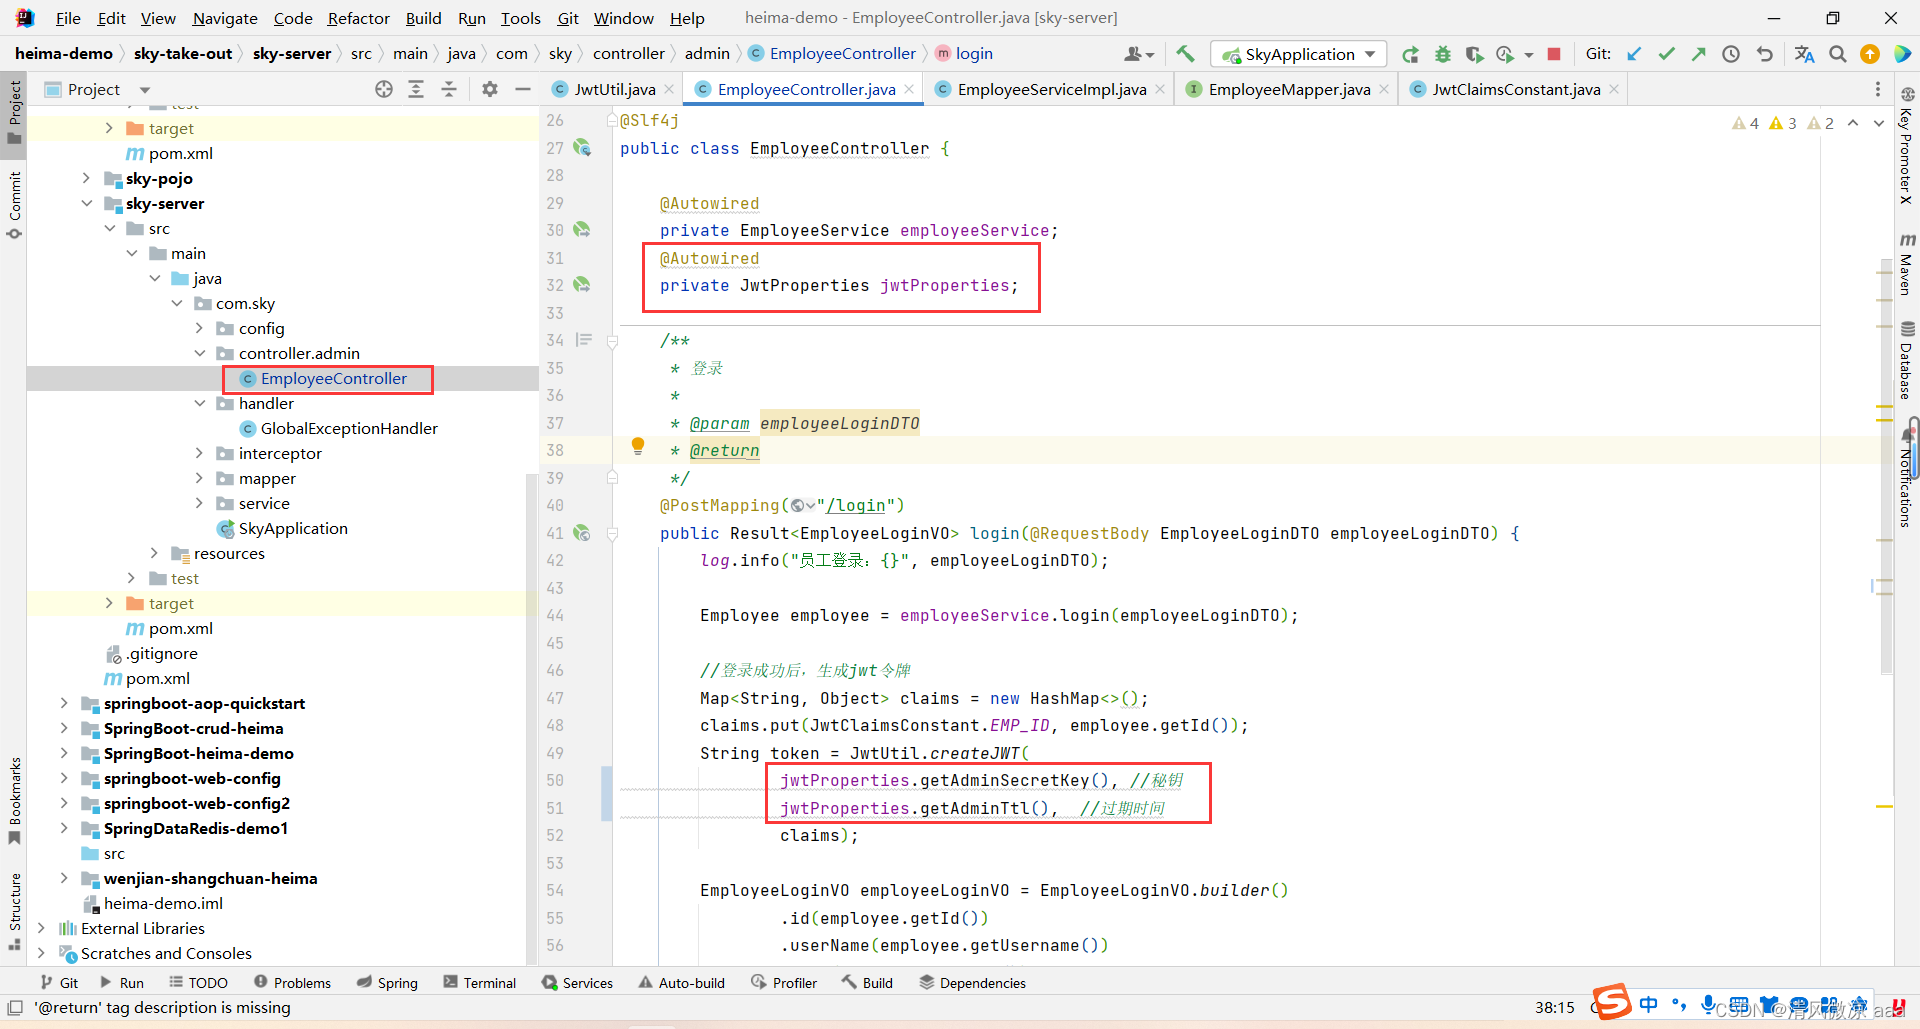Collapse the sky-server module node

[x=87, y=203]
